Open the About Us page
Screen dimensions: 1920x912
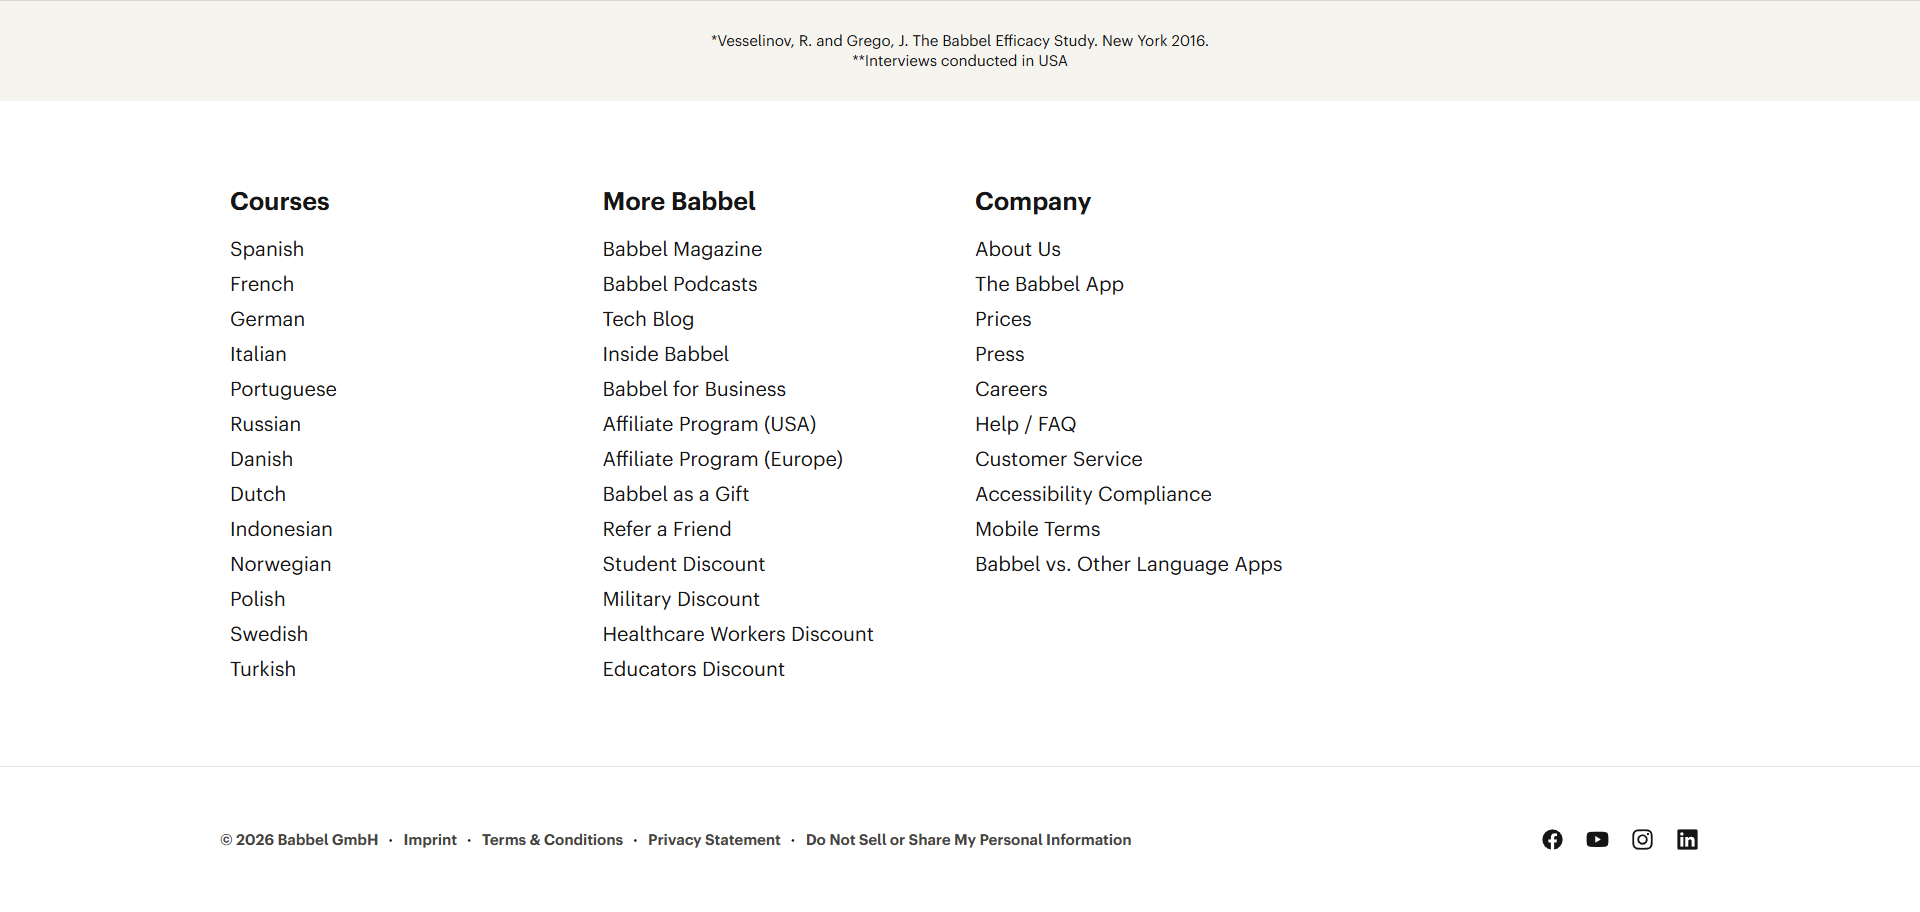(x=1017, y=249)
